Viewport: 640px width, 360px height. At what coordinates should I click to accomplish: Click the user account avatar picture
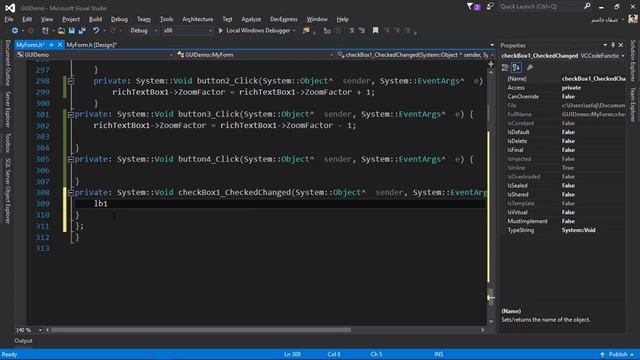(x=633, y=19)
